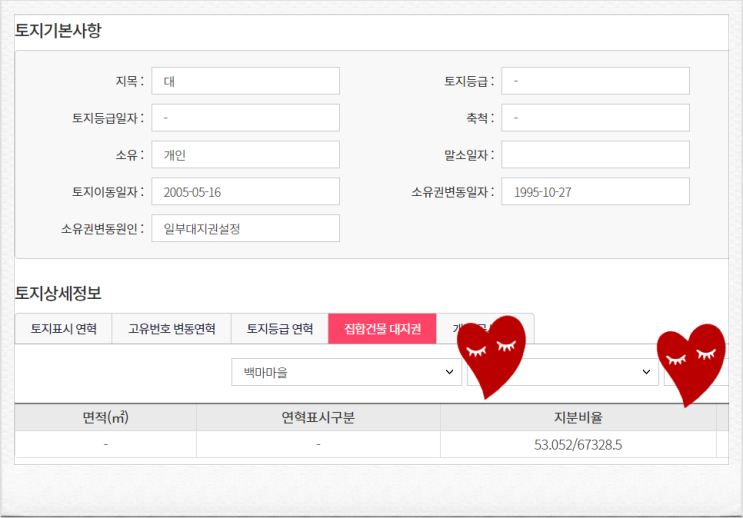This screenshot has height=518, width=743.
Task: Expand the 백마마을 dropdown
Action: point(346,372)
